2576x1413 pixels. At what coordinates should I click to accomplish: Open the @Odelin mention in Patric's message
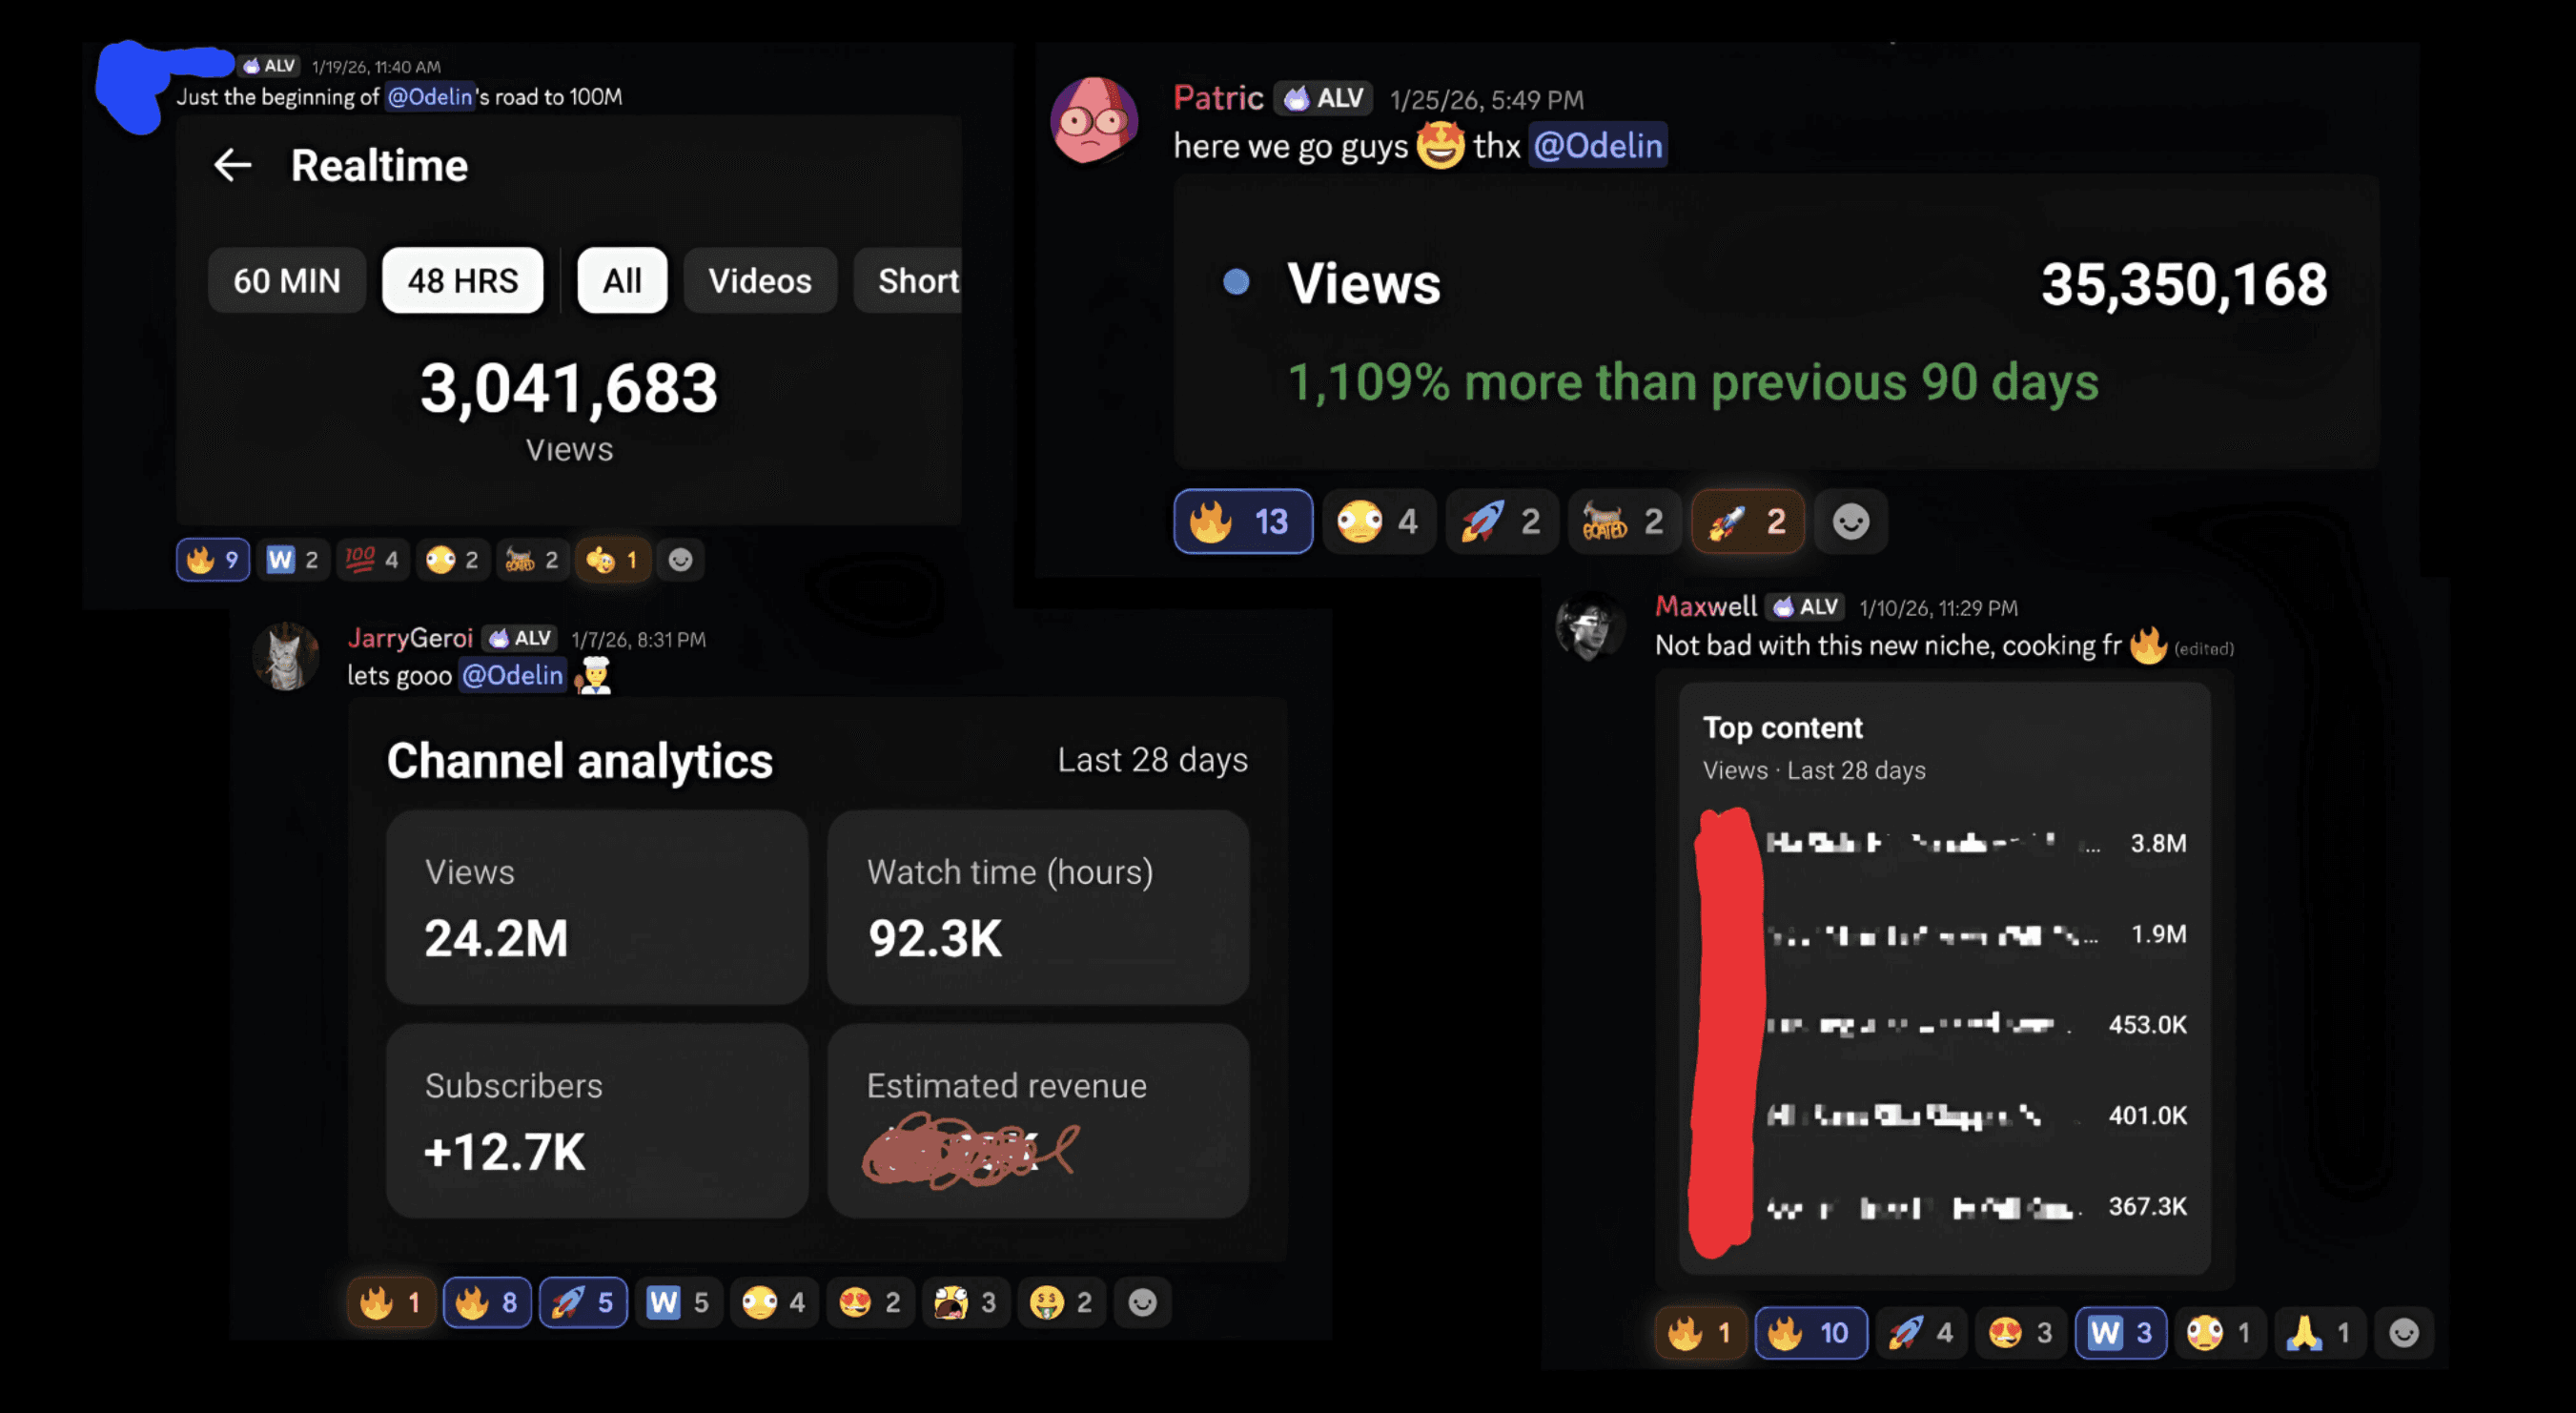coord(1597,146)
